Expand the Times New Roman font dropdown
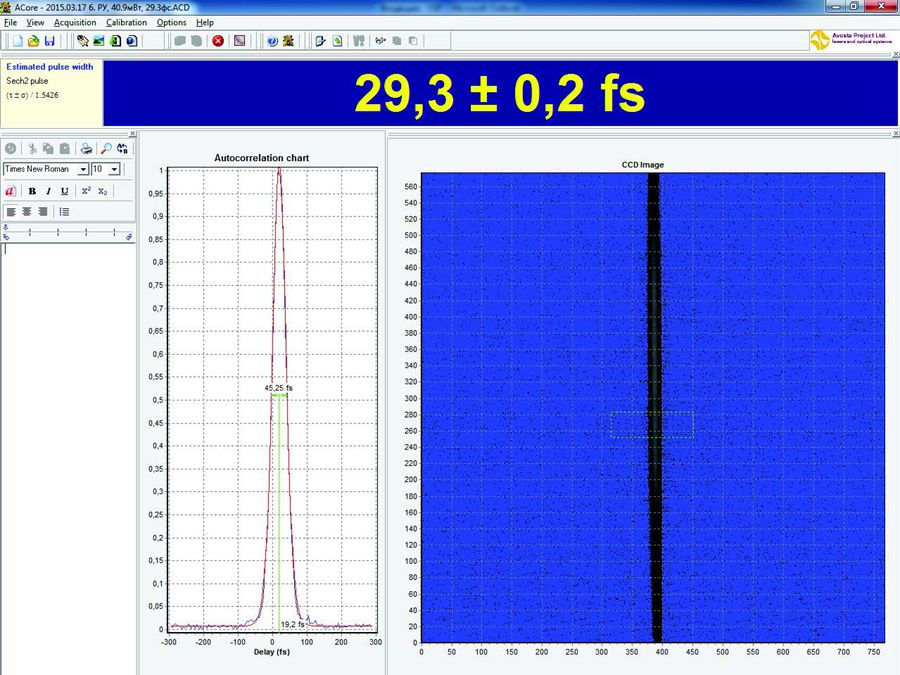The height and width of the screenshot is (675, 900). (x=83, y=169)
